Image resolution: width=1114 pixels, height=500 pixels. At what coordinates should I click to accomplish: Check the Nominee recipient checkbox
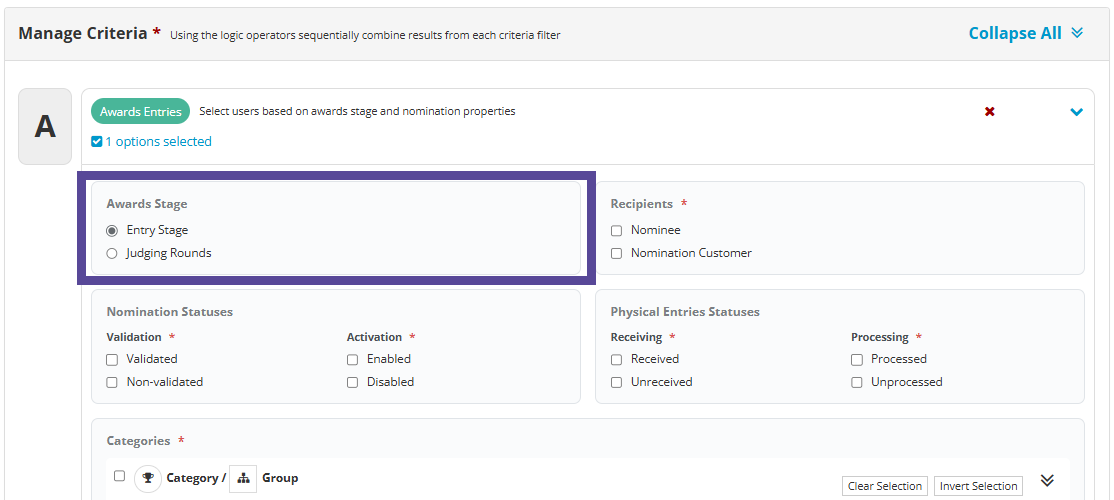617,231
